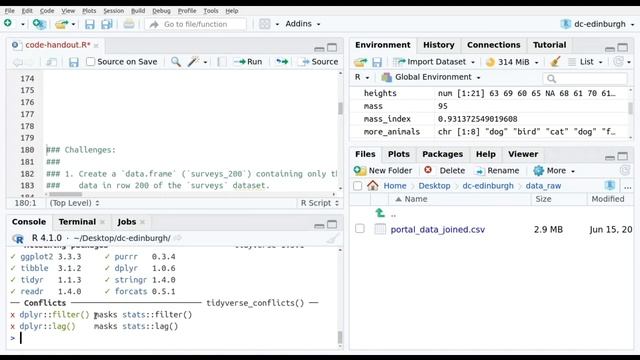Tick the checkbox for portal_data_joined.csv
The width and height of the screenshot is (640, 360).
(x=360, y=229)
